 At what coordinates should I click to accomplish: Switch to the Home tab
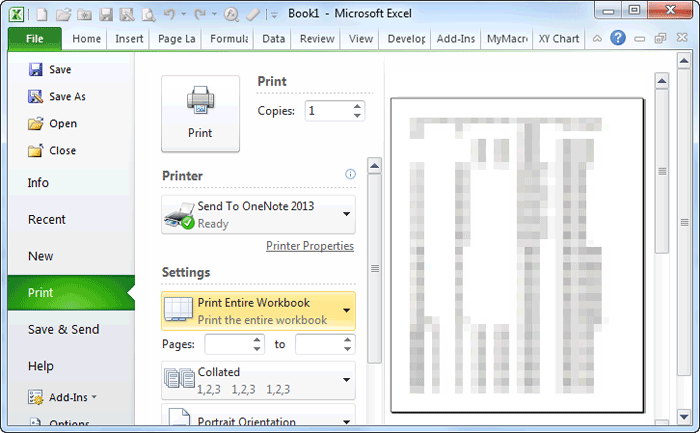[86, 39]
